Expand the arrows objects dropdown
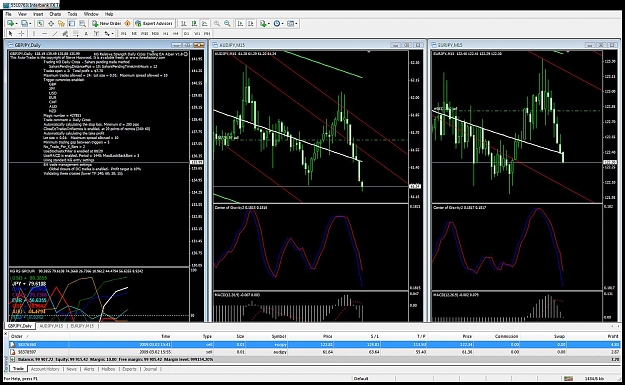The image size is (625, 385). (x=112, y=33)
